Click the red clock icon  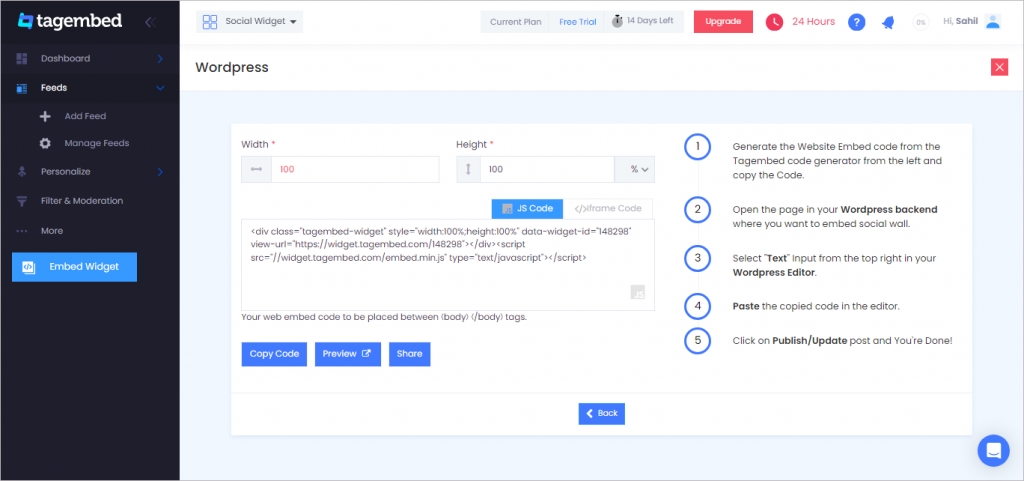774,22
